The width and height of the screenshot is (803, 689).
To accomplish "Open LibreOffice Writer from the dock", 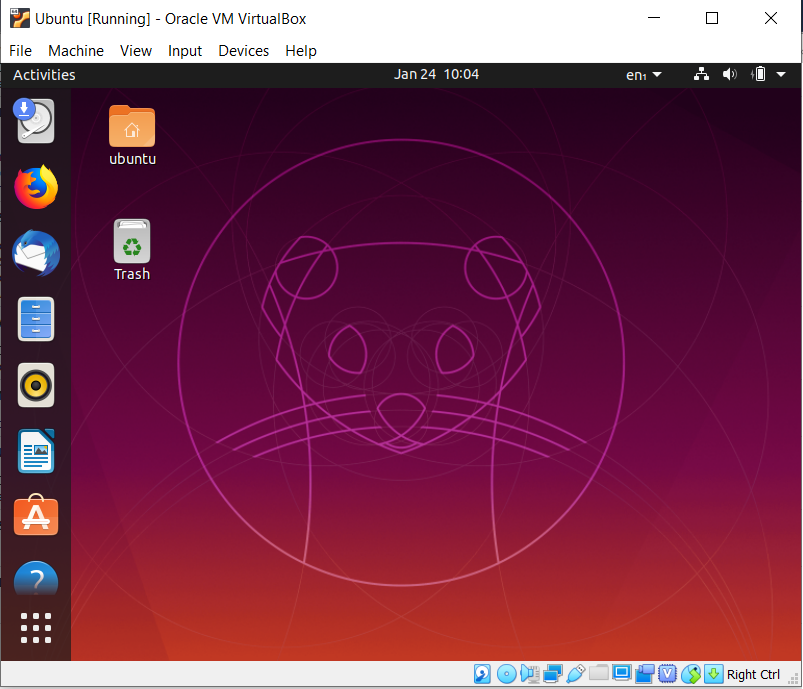I will [x=36, y=451].
